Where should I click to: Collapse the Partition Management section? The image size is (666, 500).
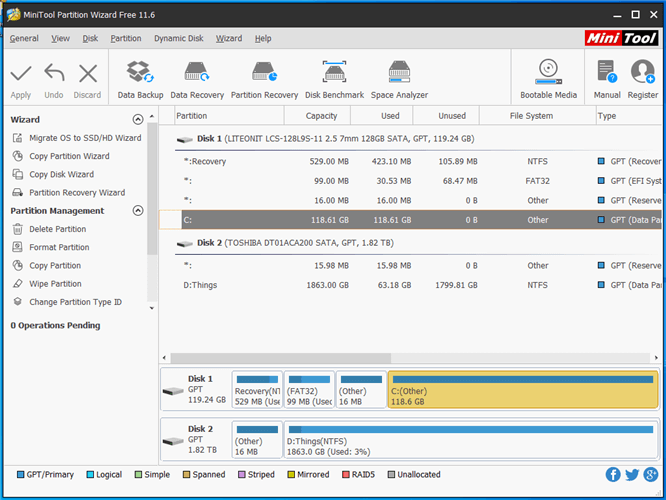[x=138, y=211]
